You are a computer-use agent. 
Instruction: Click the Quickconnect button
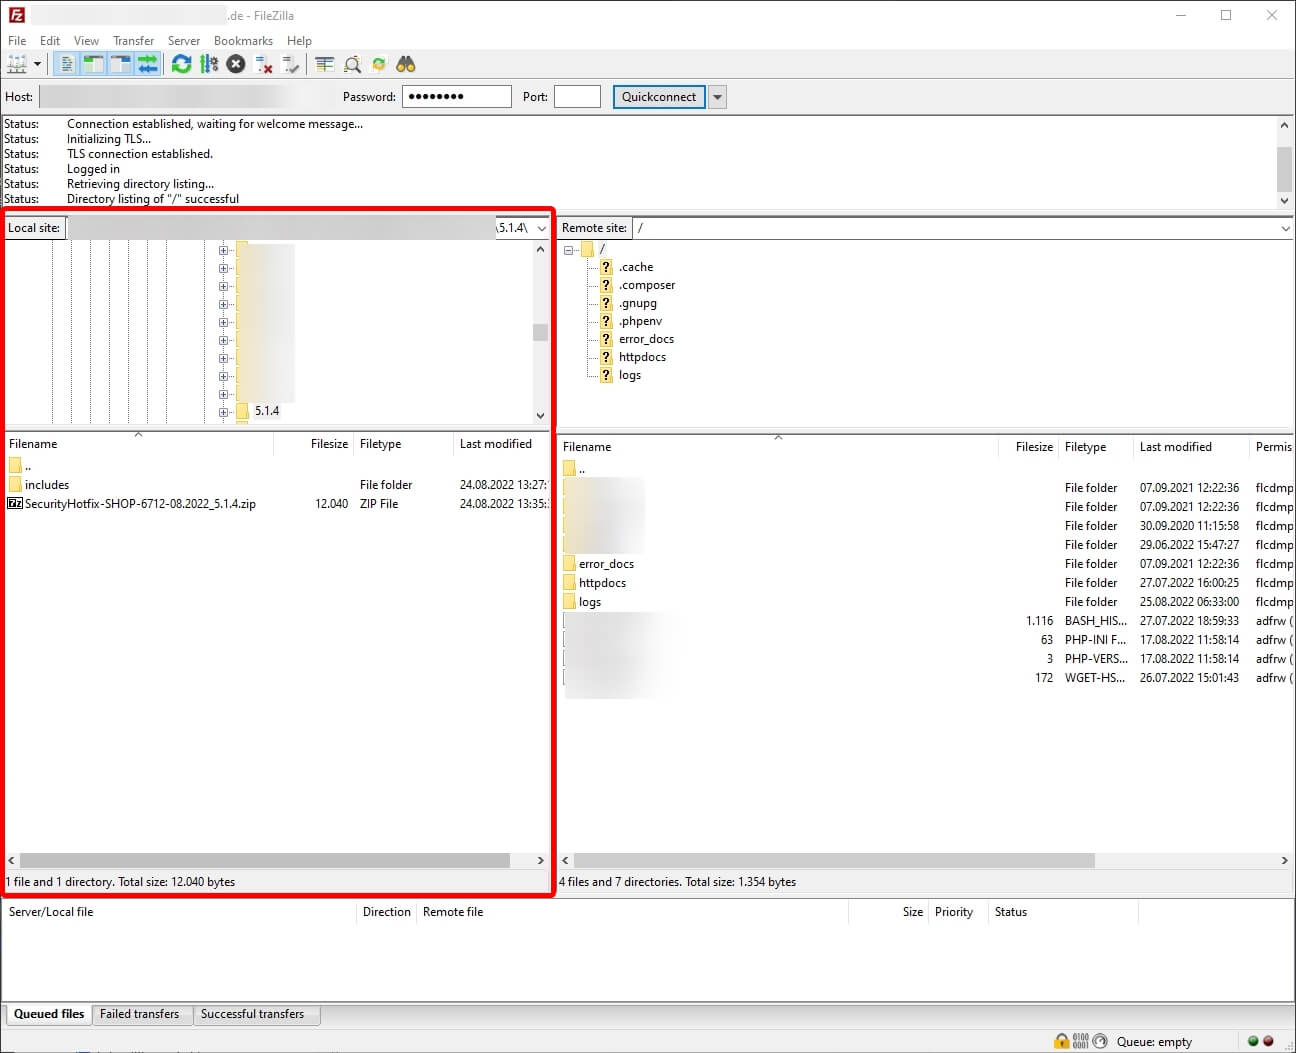pyautogui.click(x=658, y=97)
